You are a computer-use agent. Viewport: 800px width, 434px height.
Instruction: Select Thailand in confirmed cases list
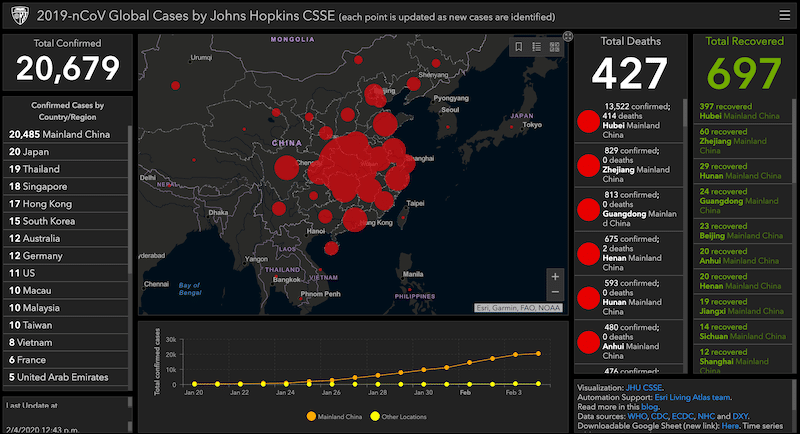(x=66, y=169)
